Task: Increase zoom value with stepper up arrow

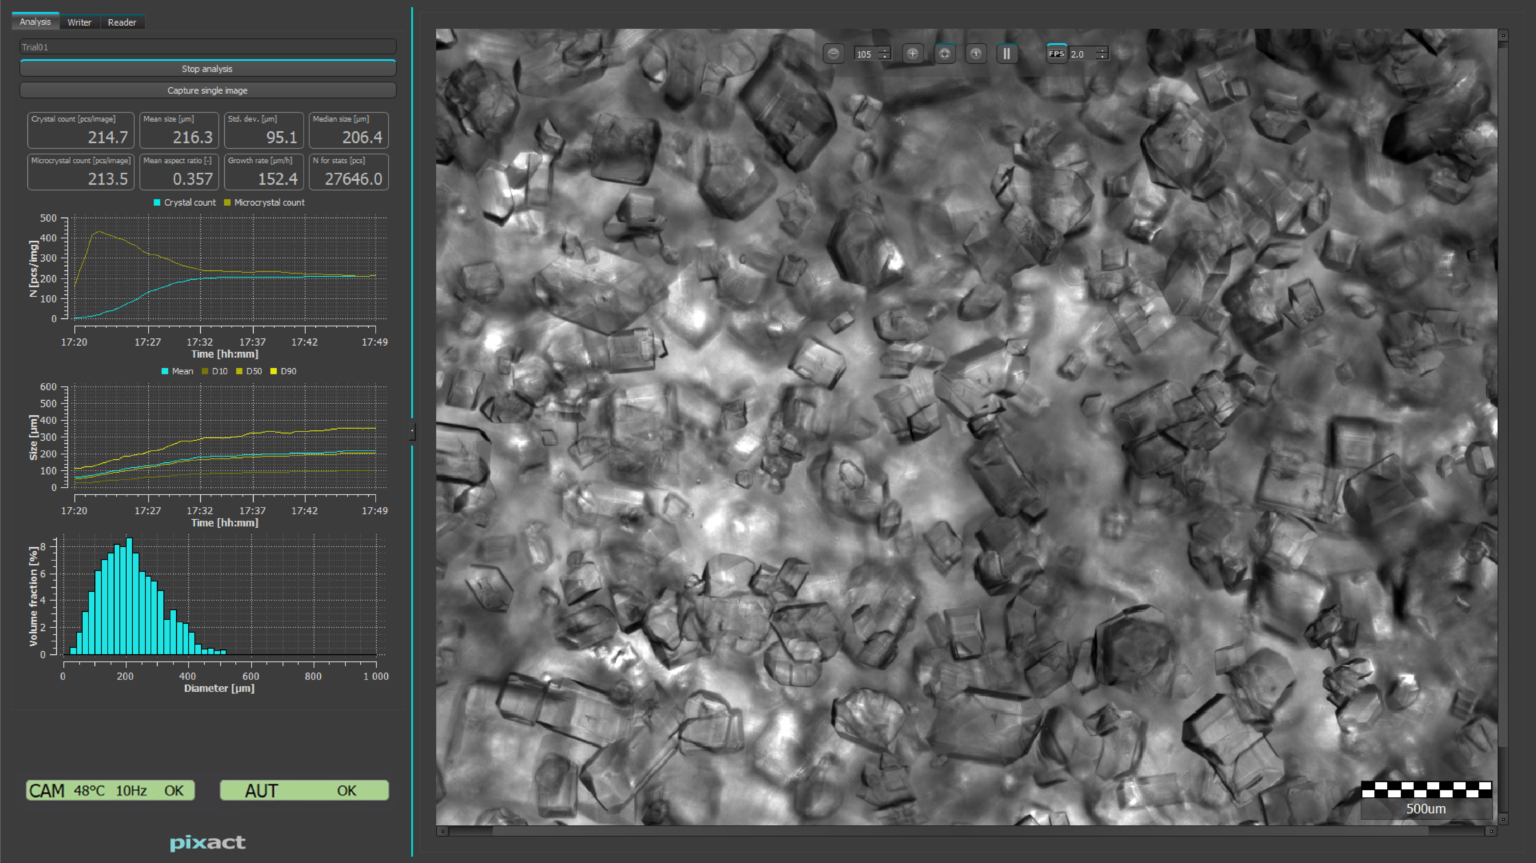Action: pos(885,50)
